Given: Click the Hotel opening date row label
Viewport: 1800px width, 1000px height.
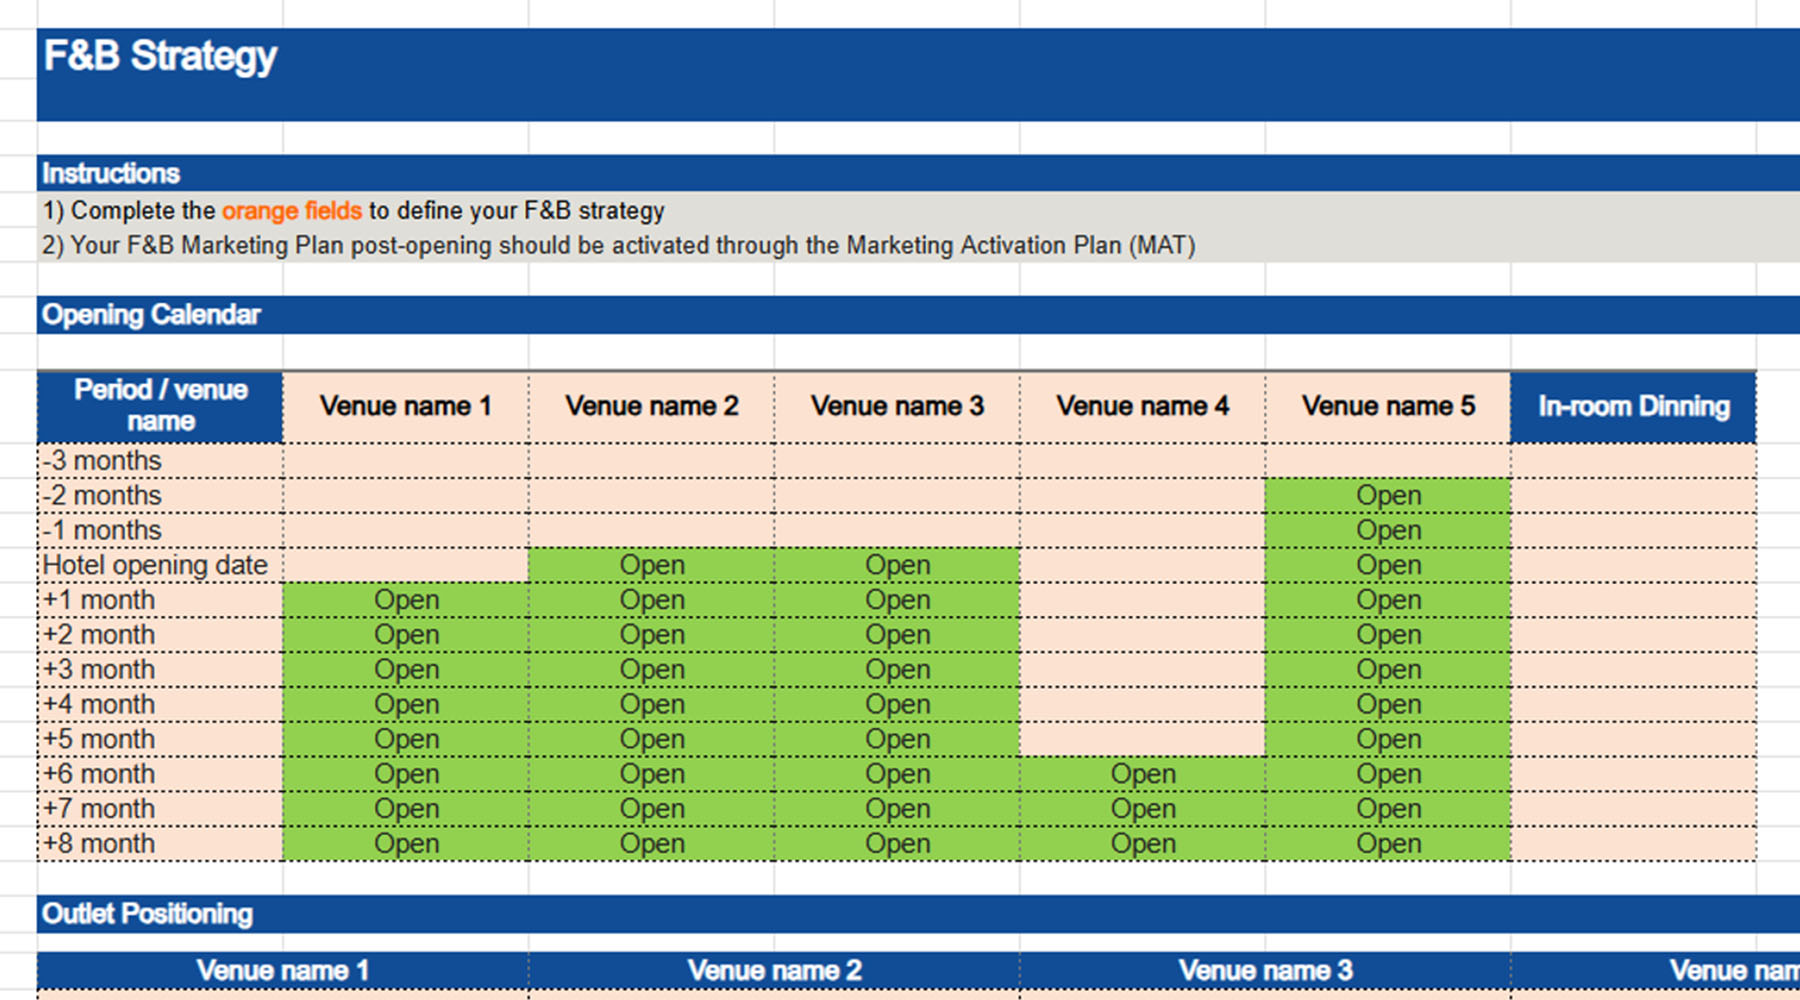Looking at the screenshot, I should 160,566.
